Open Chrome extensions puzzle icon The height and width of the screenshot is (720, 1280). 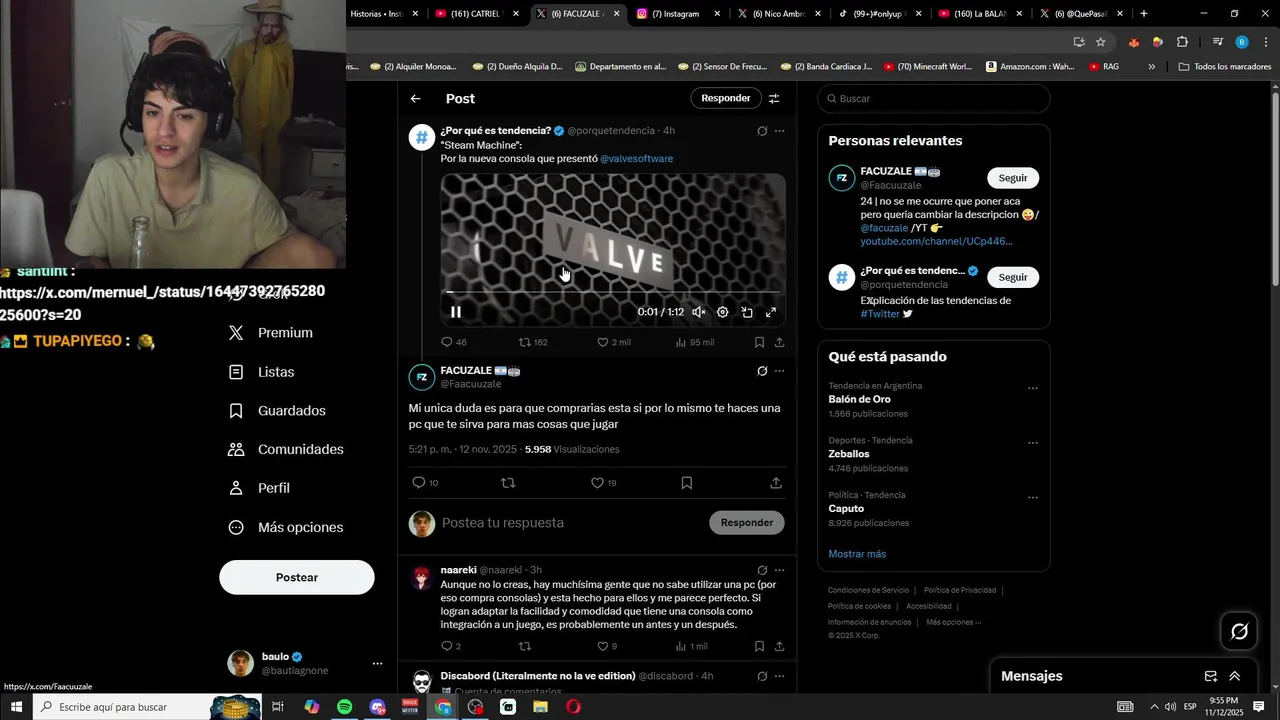(1182, 42)
